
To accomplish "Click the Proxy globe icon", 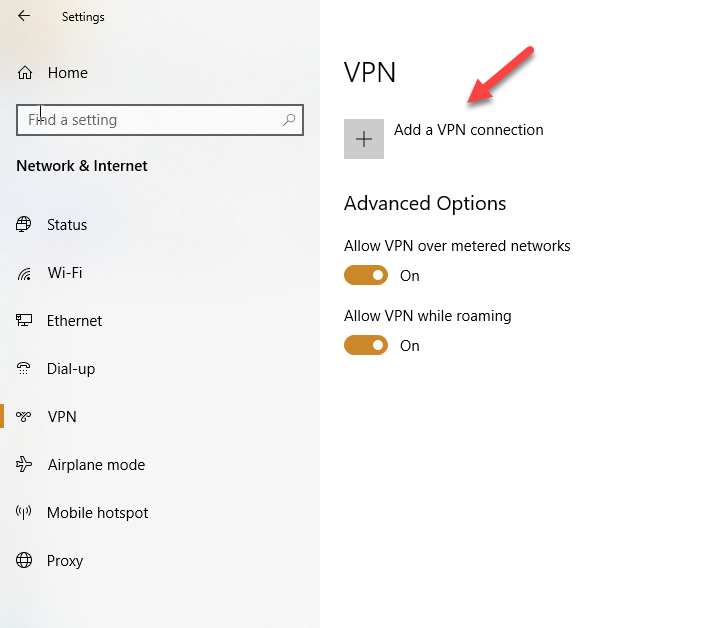I will click(24, 561).
